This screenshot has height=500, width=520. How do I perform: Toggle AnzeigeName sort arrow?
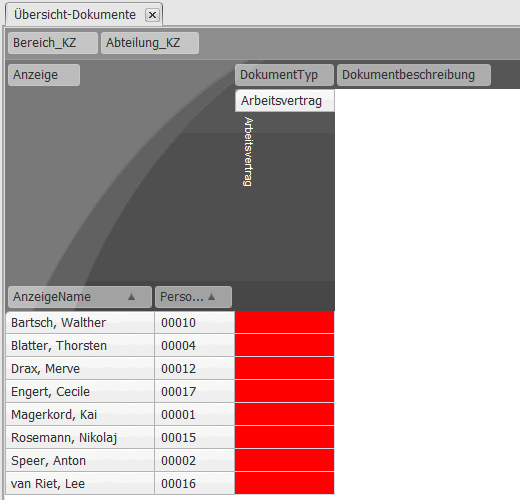click(132, 296)
